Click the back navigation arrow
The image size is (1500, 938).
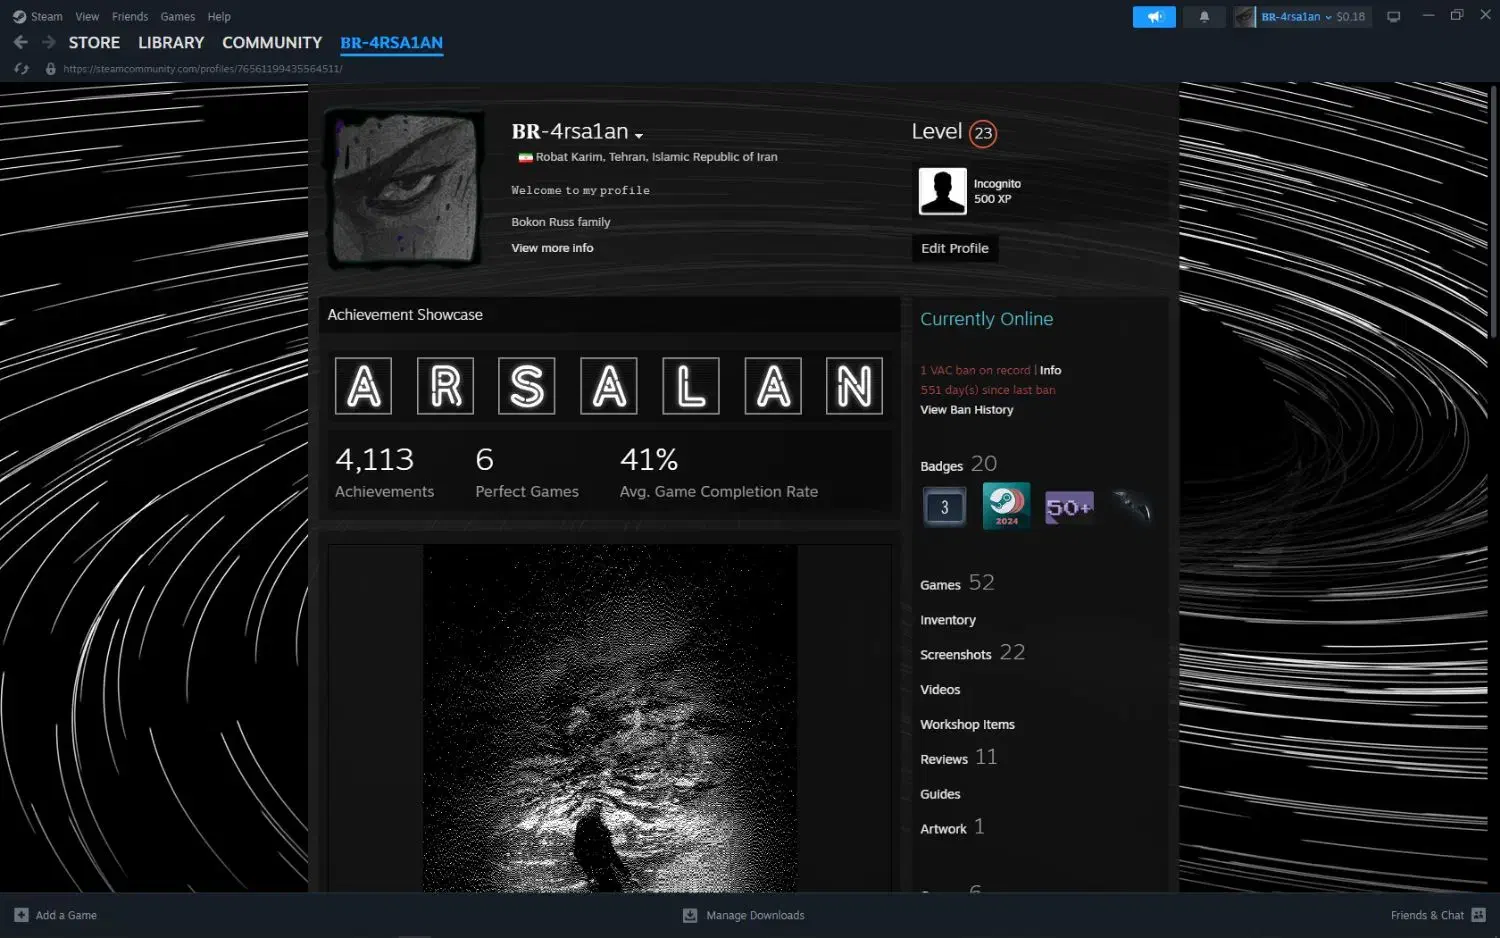point(21,43)
